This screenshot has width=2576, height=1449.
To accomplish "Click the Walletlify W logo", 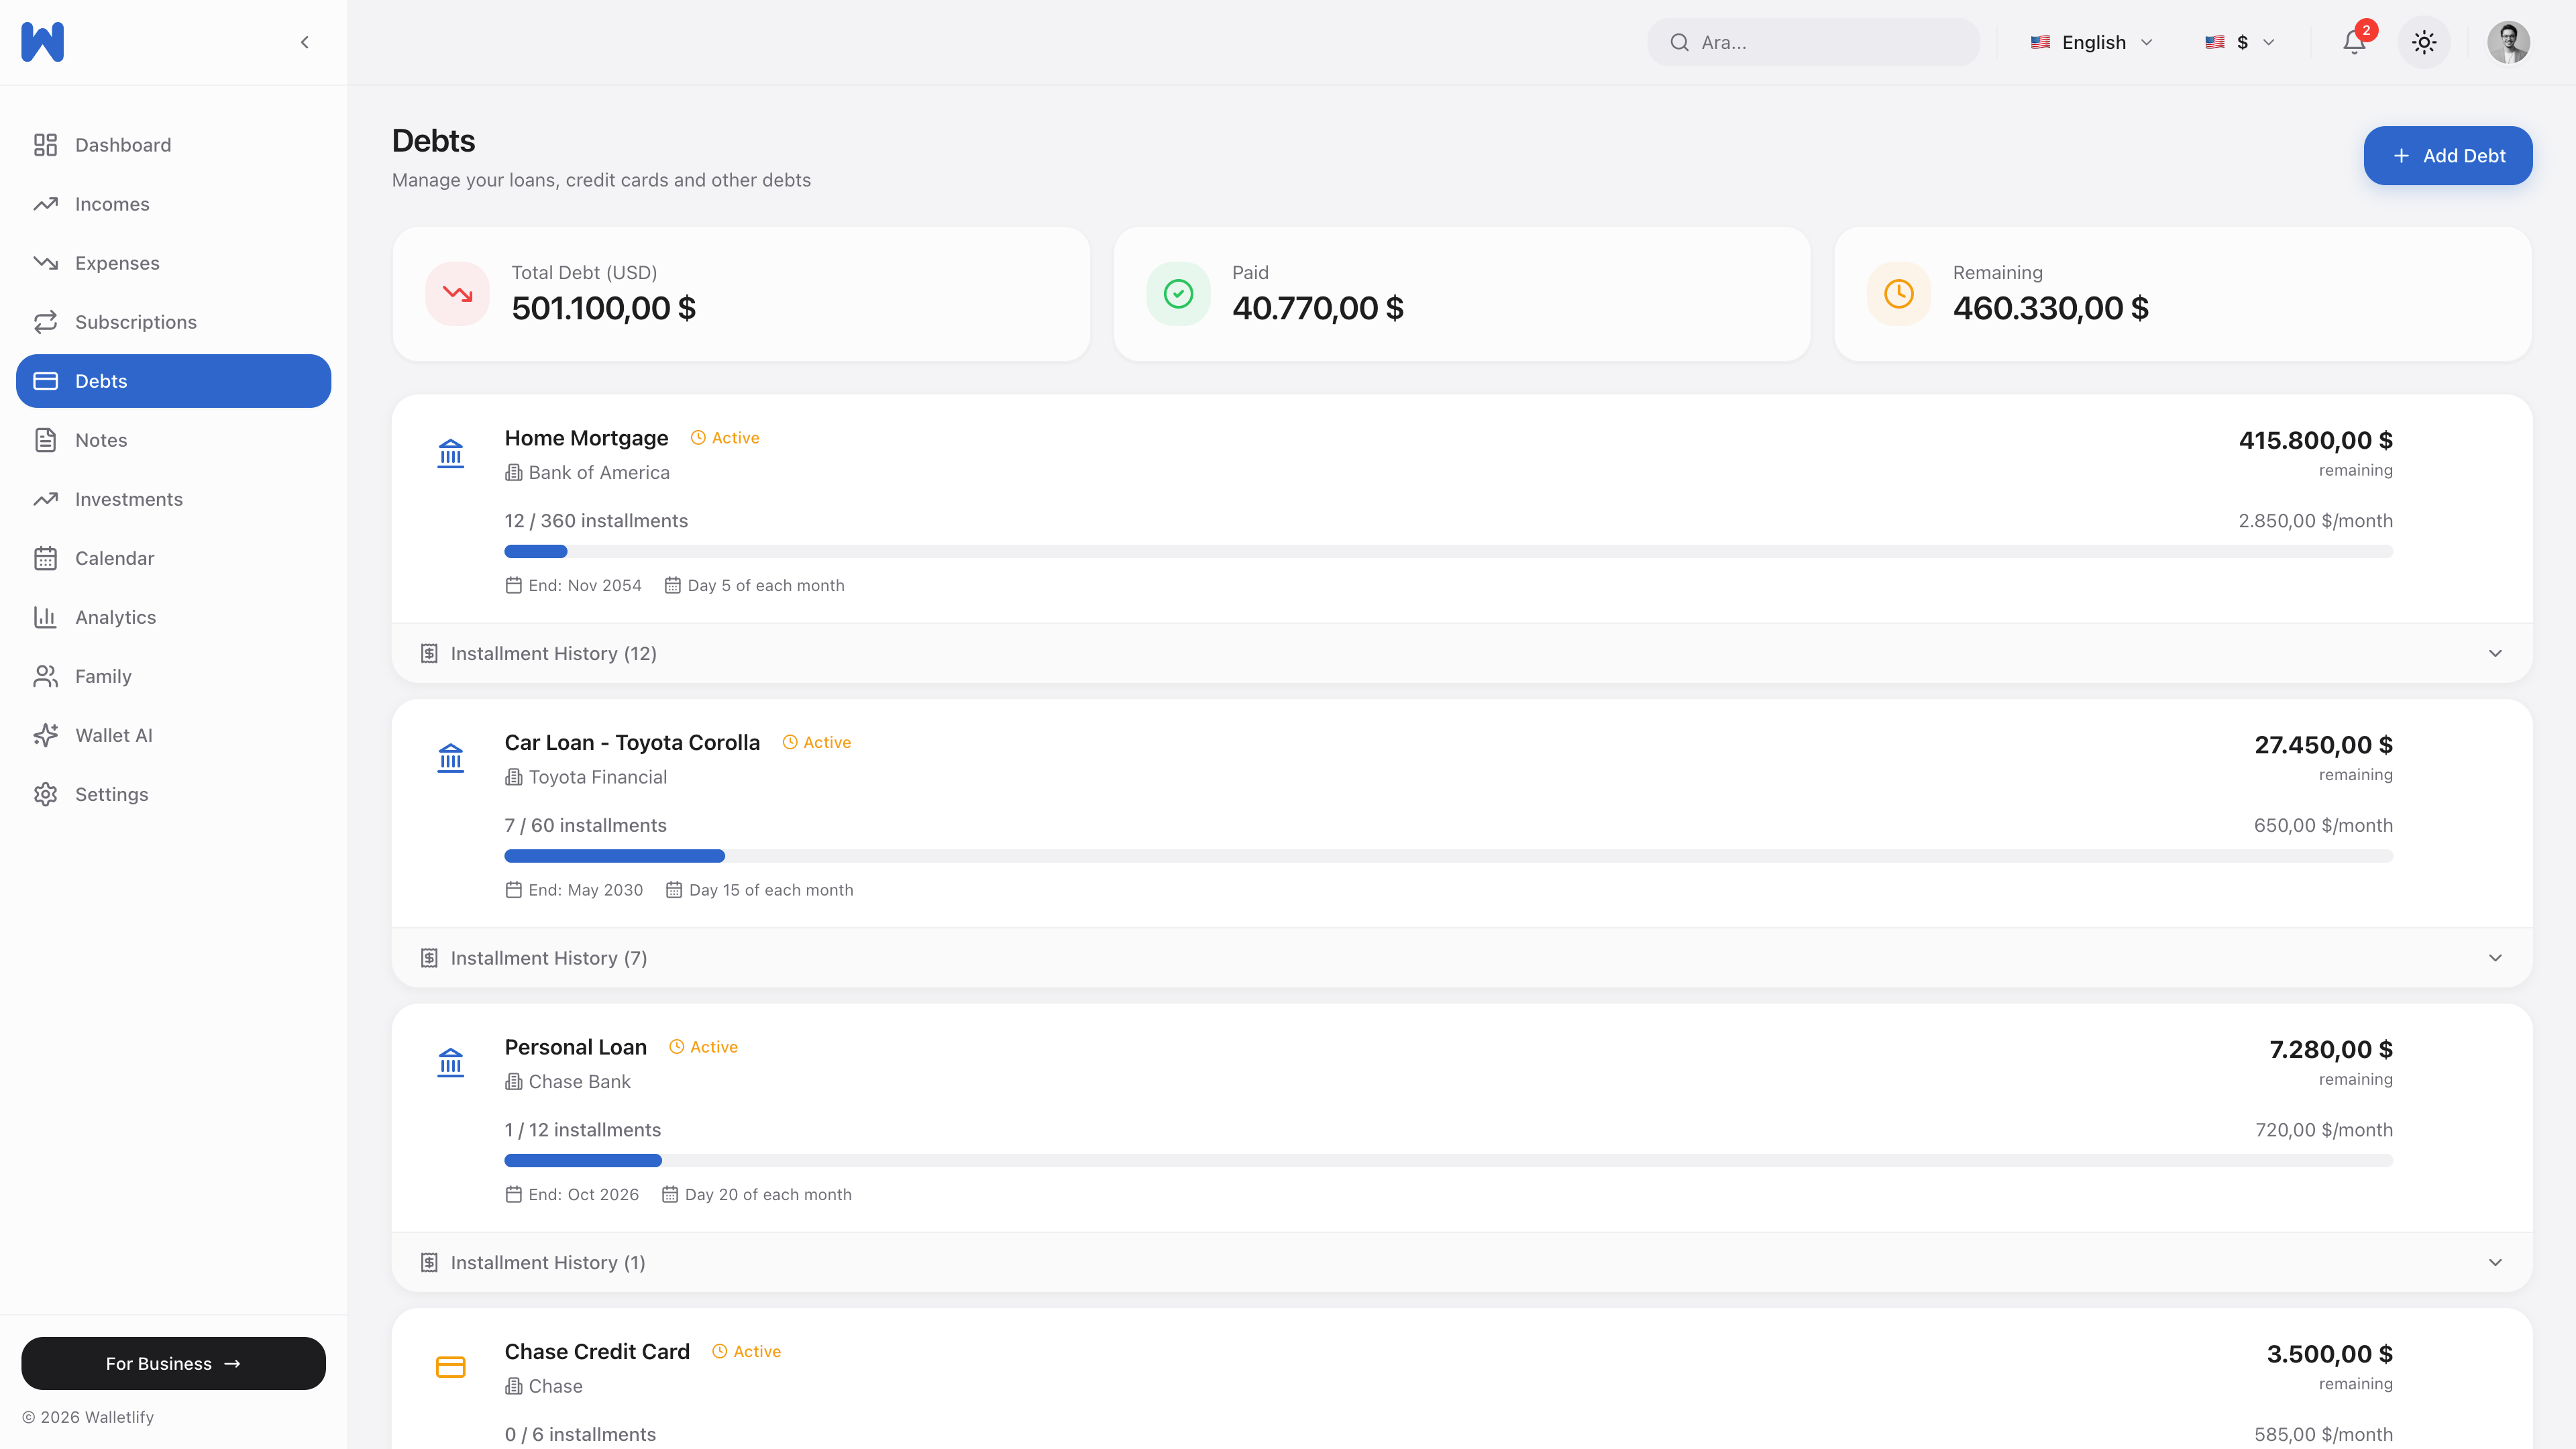I will click(42, 42).
